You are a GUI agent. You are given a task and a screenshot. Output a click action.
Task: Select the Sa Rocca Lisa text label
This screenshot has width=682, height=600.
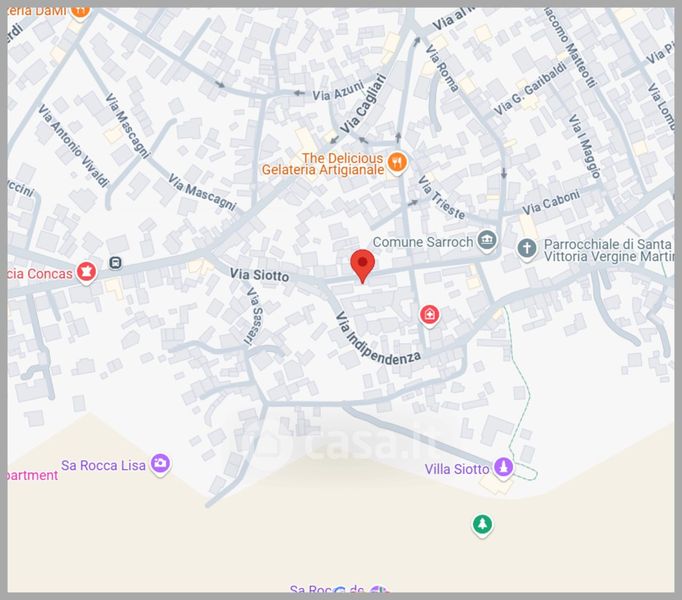(102, 465)
